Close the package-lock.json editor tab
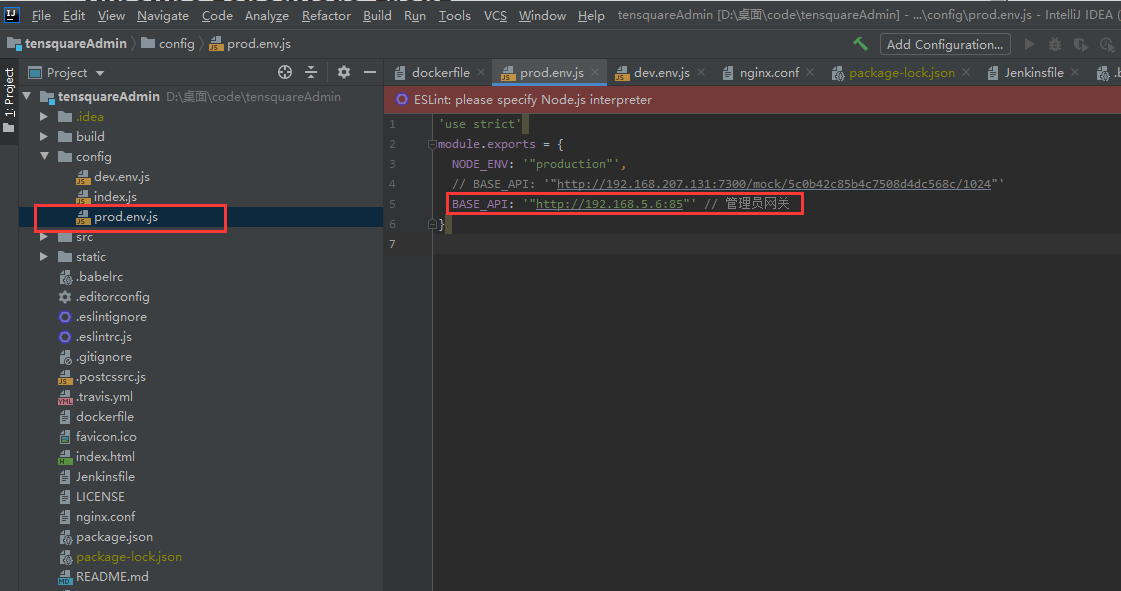The width and height of the screenshot is (1121, 591). coord(966,72)
